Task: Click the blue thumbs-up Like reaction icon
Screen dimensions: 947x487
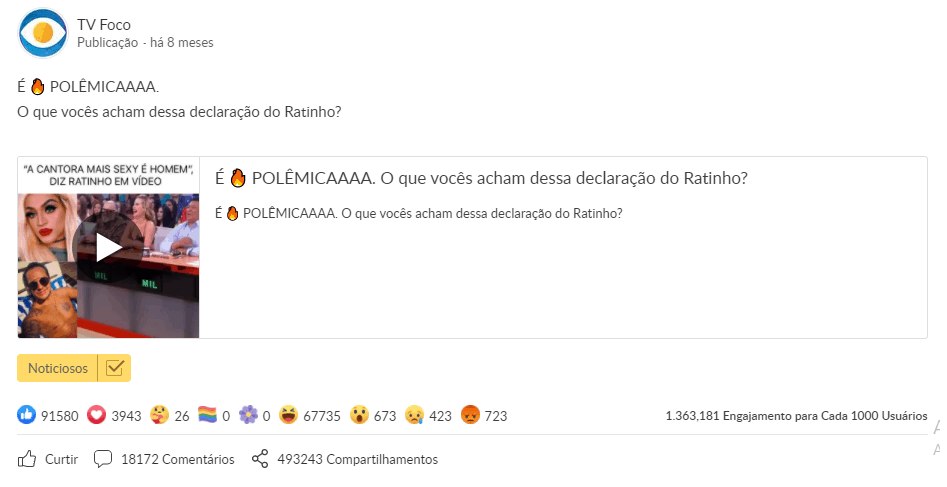Action: click(x=26, y=416)
